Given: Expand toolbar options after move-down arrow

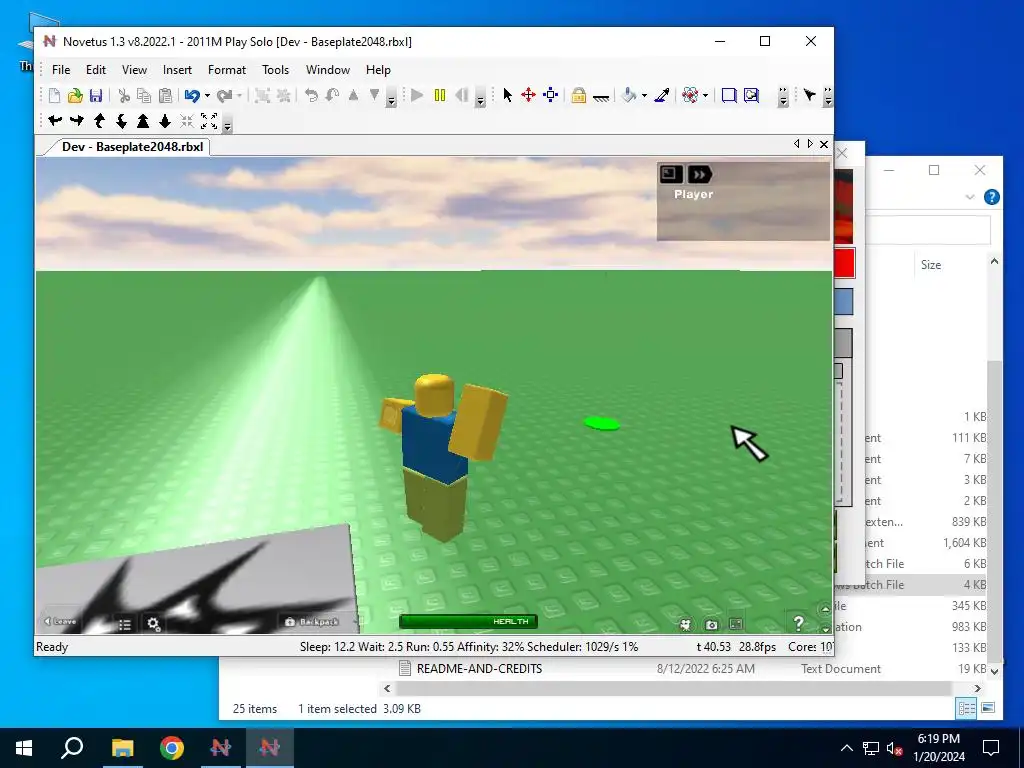Looking at the screenshot, I should 391,98.
